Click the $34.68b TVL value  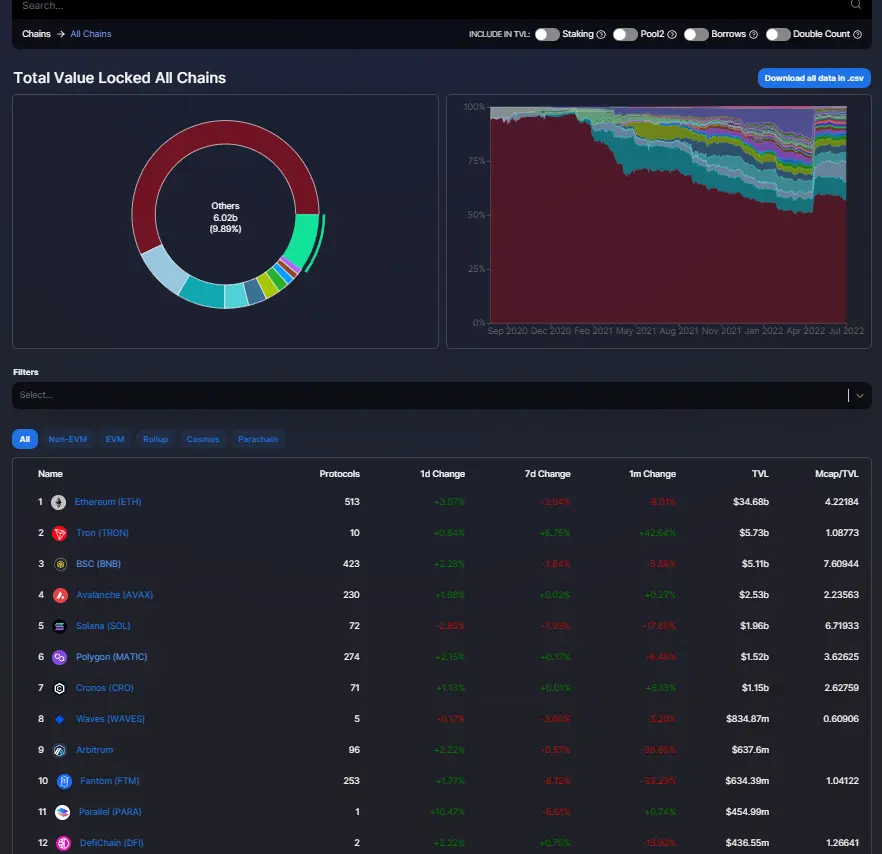(750, 502)
